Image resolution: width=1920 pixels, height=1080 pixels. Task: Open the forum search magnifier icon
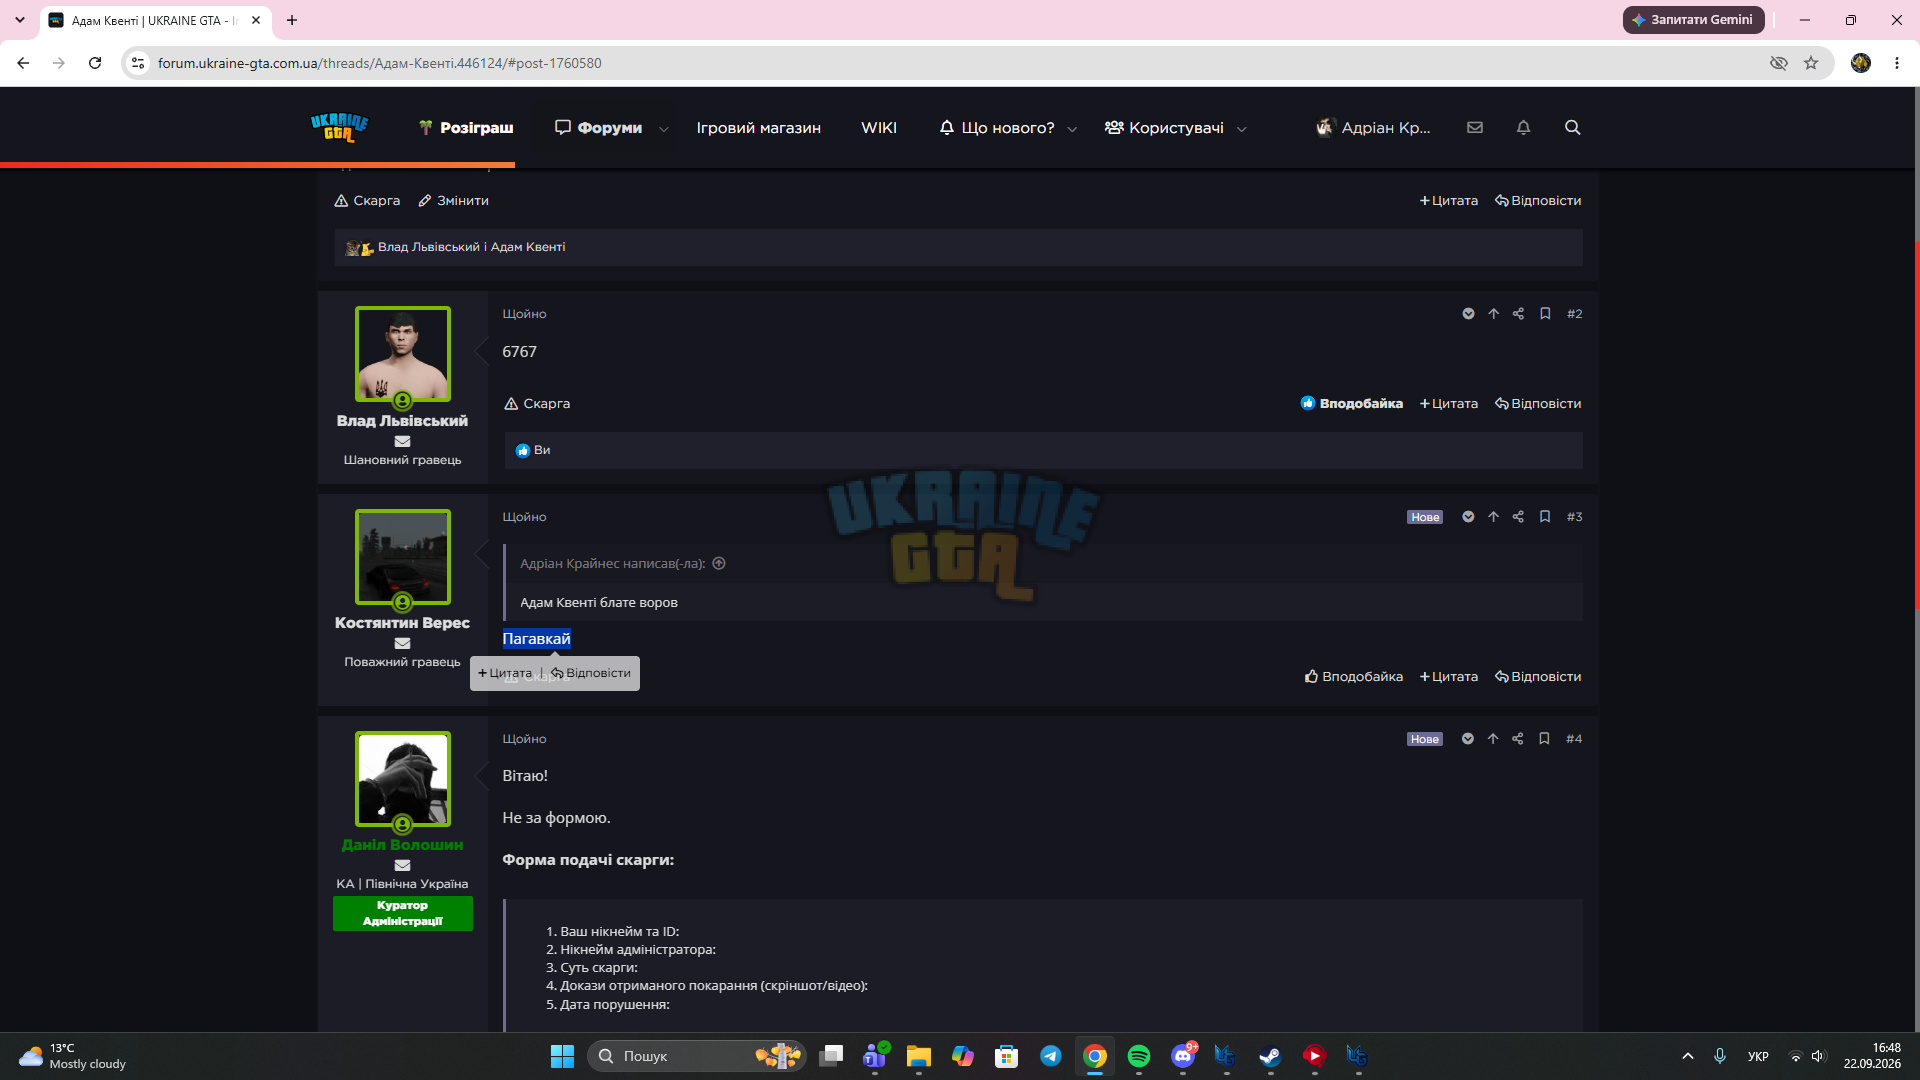click(1572, 128)
